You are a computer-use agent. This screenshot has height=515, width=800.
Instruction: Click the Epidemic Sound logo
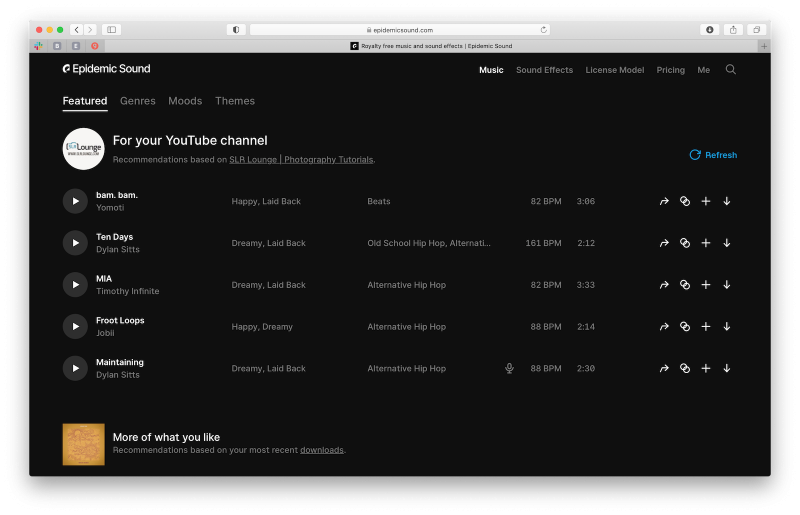(x=106, y=69)
